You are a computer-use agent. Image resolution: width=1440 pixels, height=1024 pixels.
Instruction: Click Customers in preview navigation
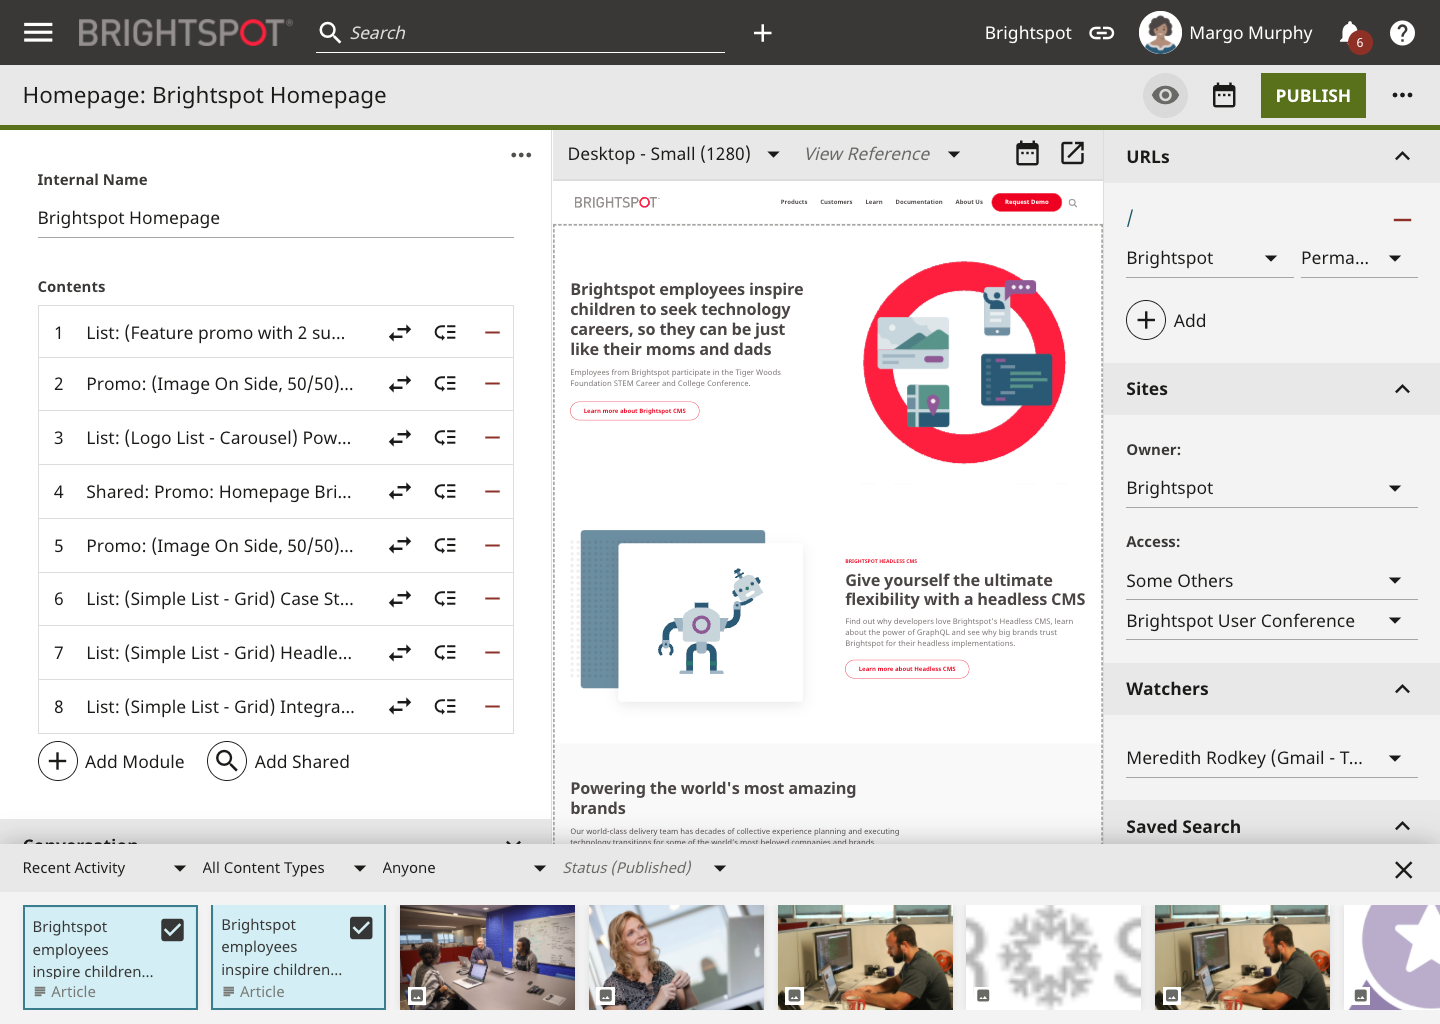point(836,202)
